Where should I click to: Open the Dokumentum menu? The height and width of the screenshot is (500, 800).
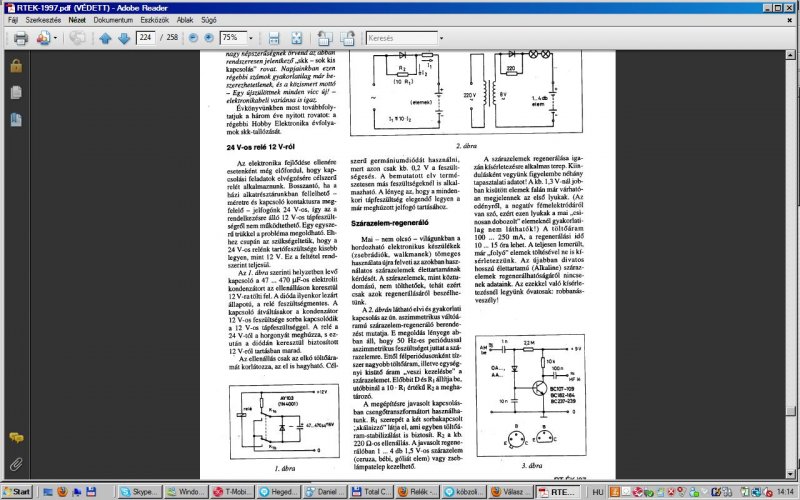pos(113,20)
